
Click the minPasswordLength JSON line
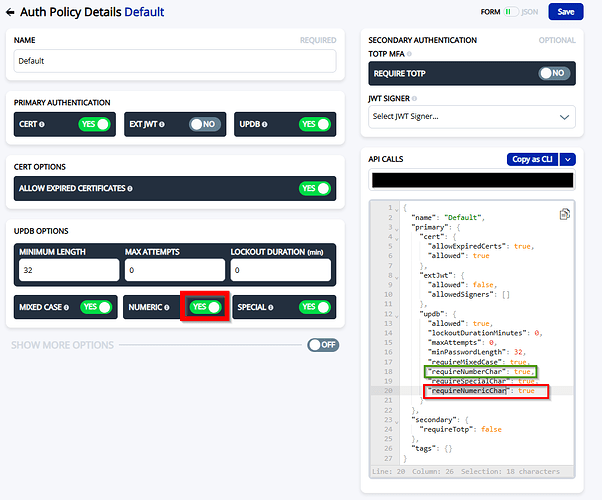(x=476, y=352)
